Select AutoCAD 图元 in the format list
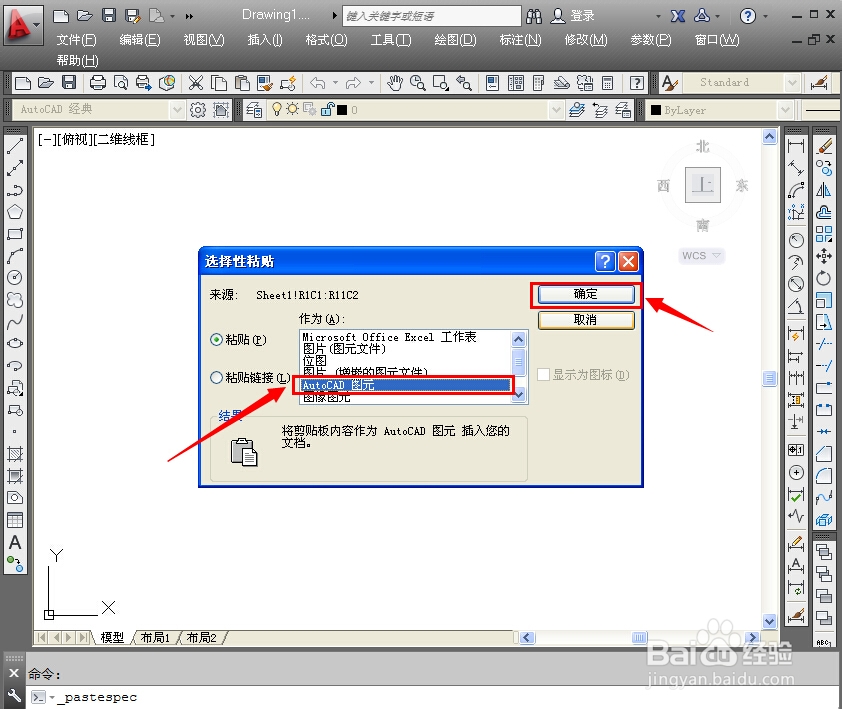This screenshot has height=709, width=842. (x=405, y=385)
